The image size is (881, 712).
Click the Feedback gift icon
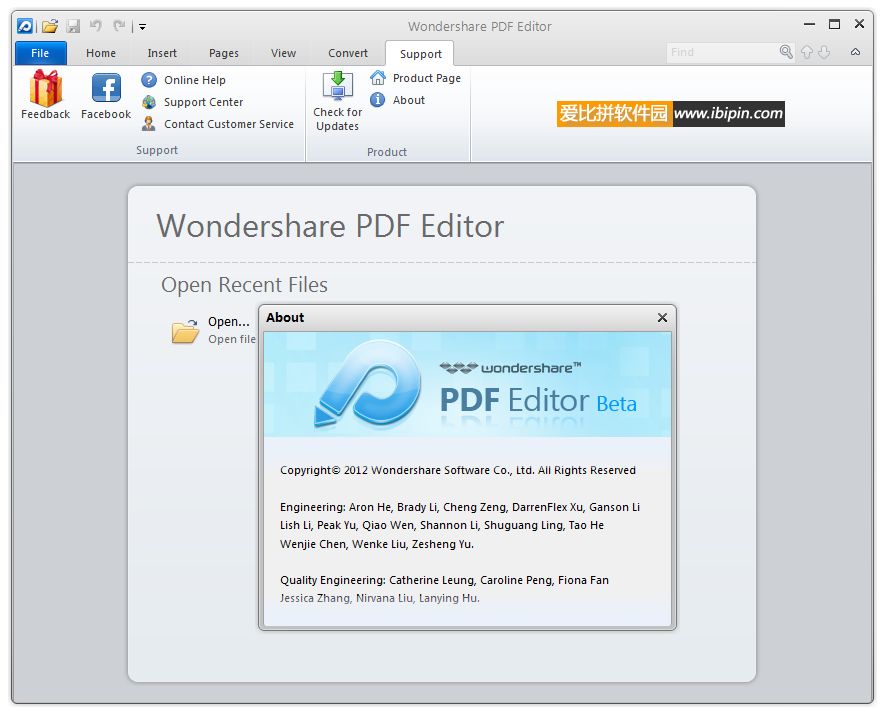pos(46,88)
